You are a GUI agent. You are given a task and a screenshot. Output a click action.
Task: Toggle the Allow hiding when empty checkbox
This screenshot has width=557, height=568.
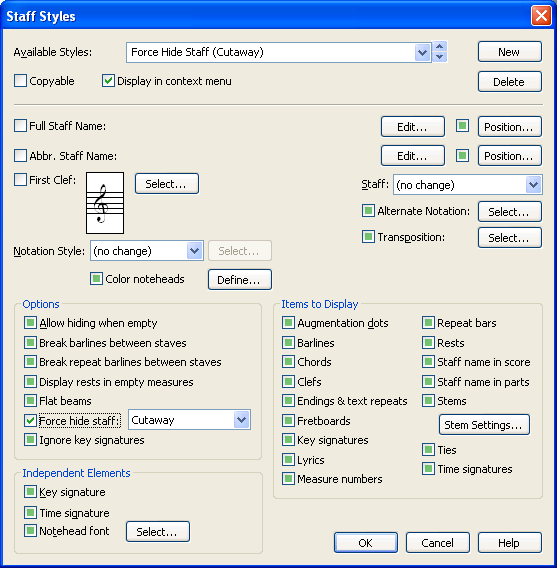[30, 322]
